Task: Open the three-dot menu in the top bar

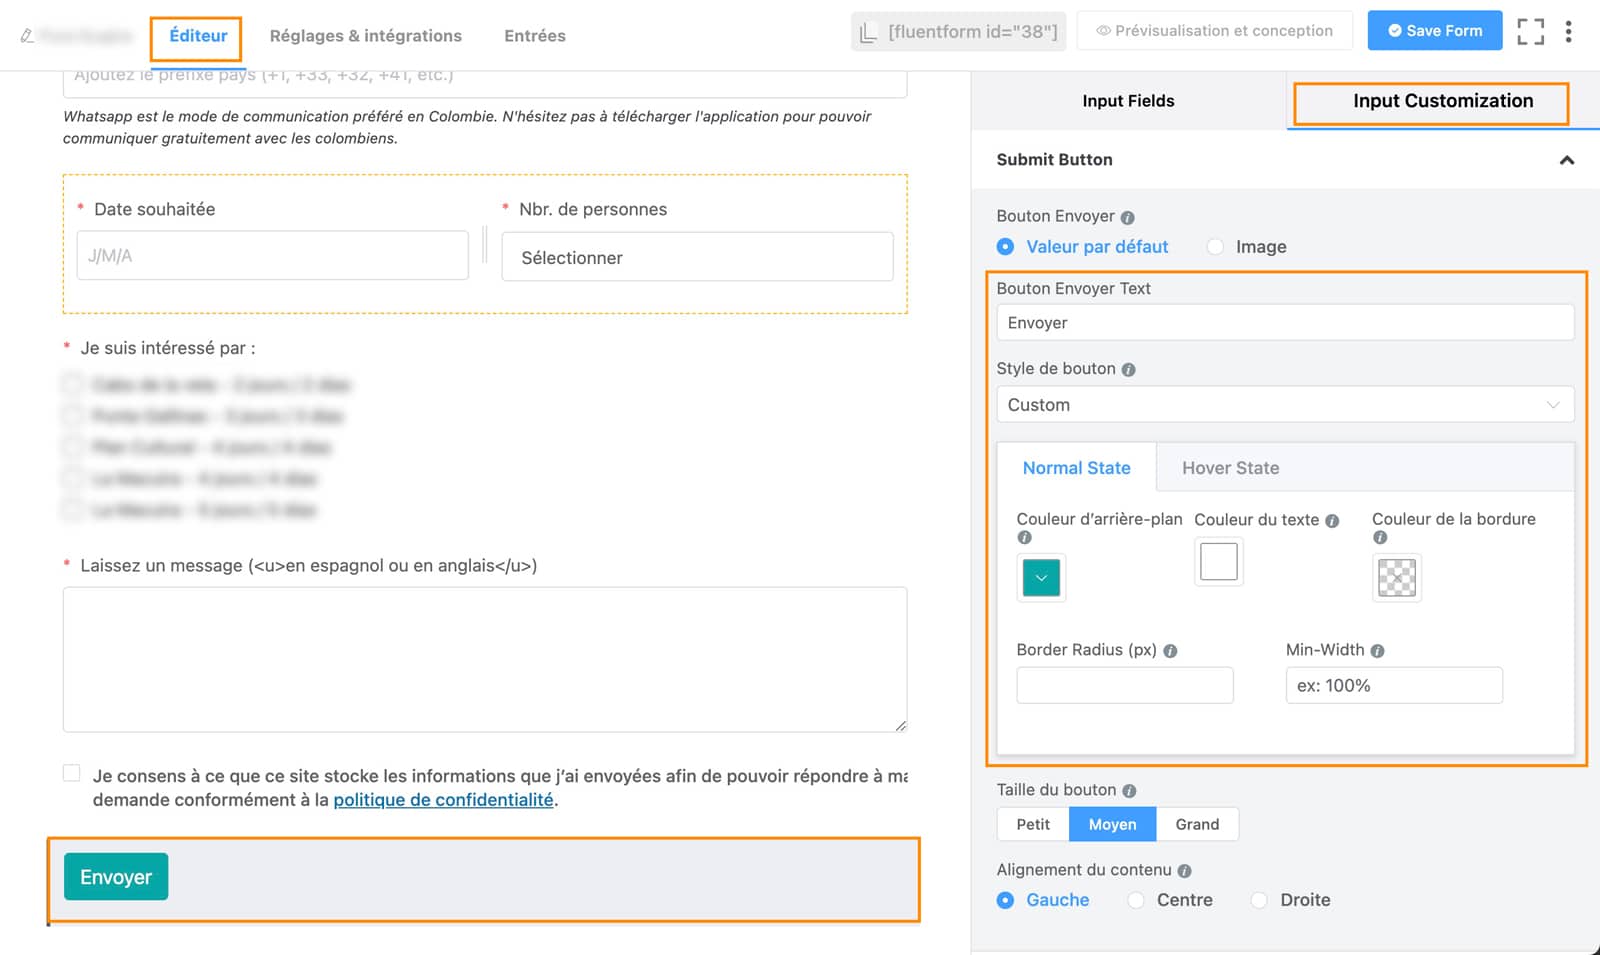Action: 1569,31
